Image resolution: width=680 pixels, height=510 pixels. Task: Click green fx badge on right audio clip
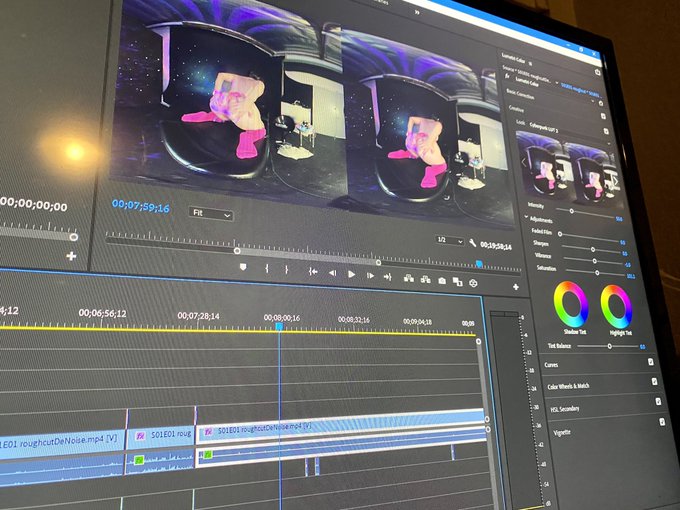click(x=208, y=454)
